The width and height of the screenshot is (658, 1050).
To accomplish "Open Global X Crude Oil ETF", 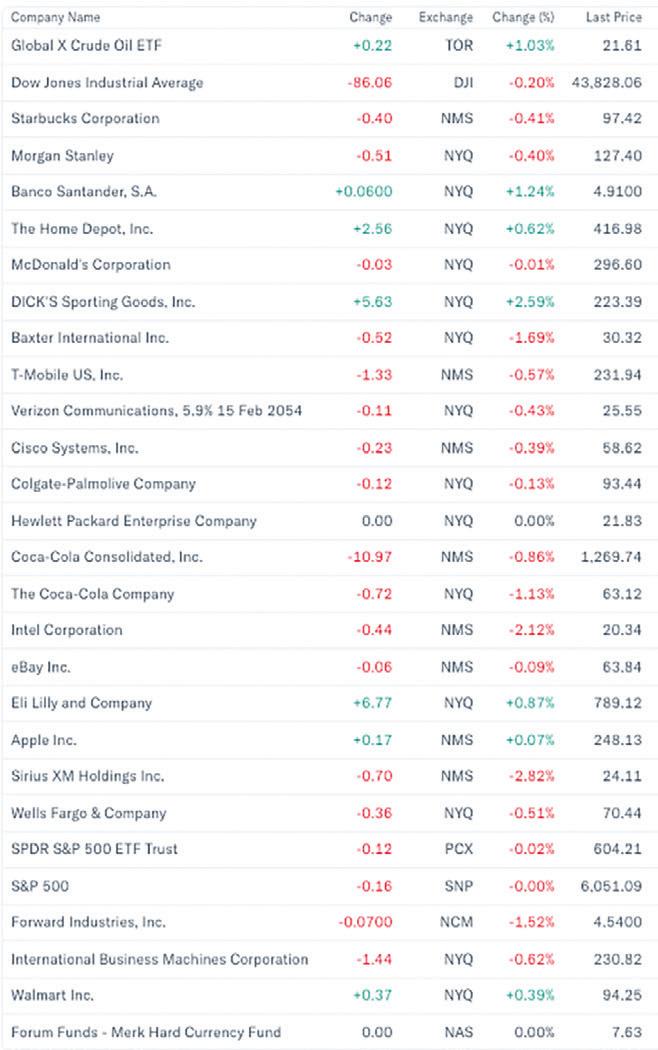I will (88, 46).
